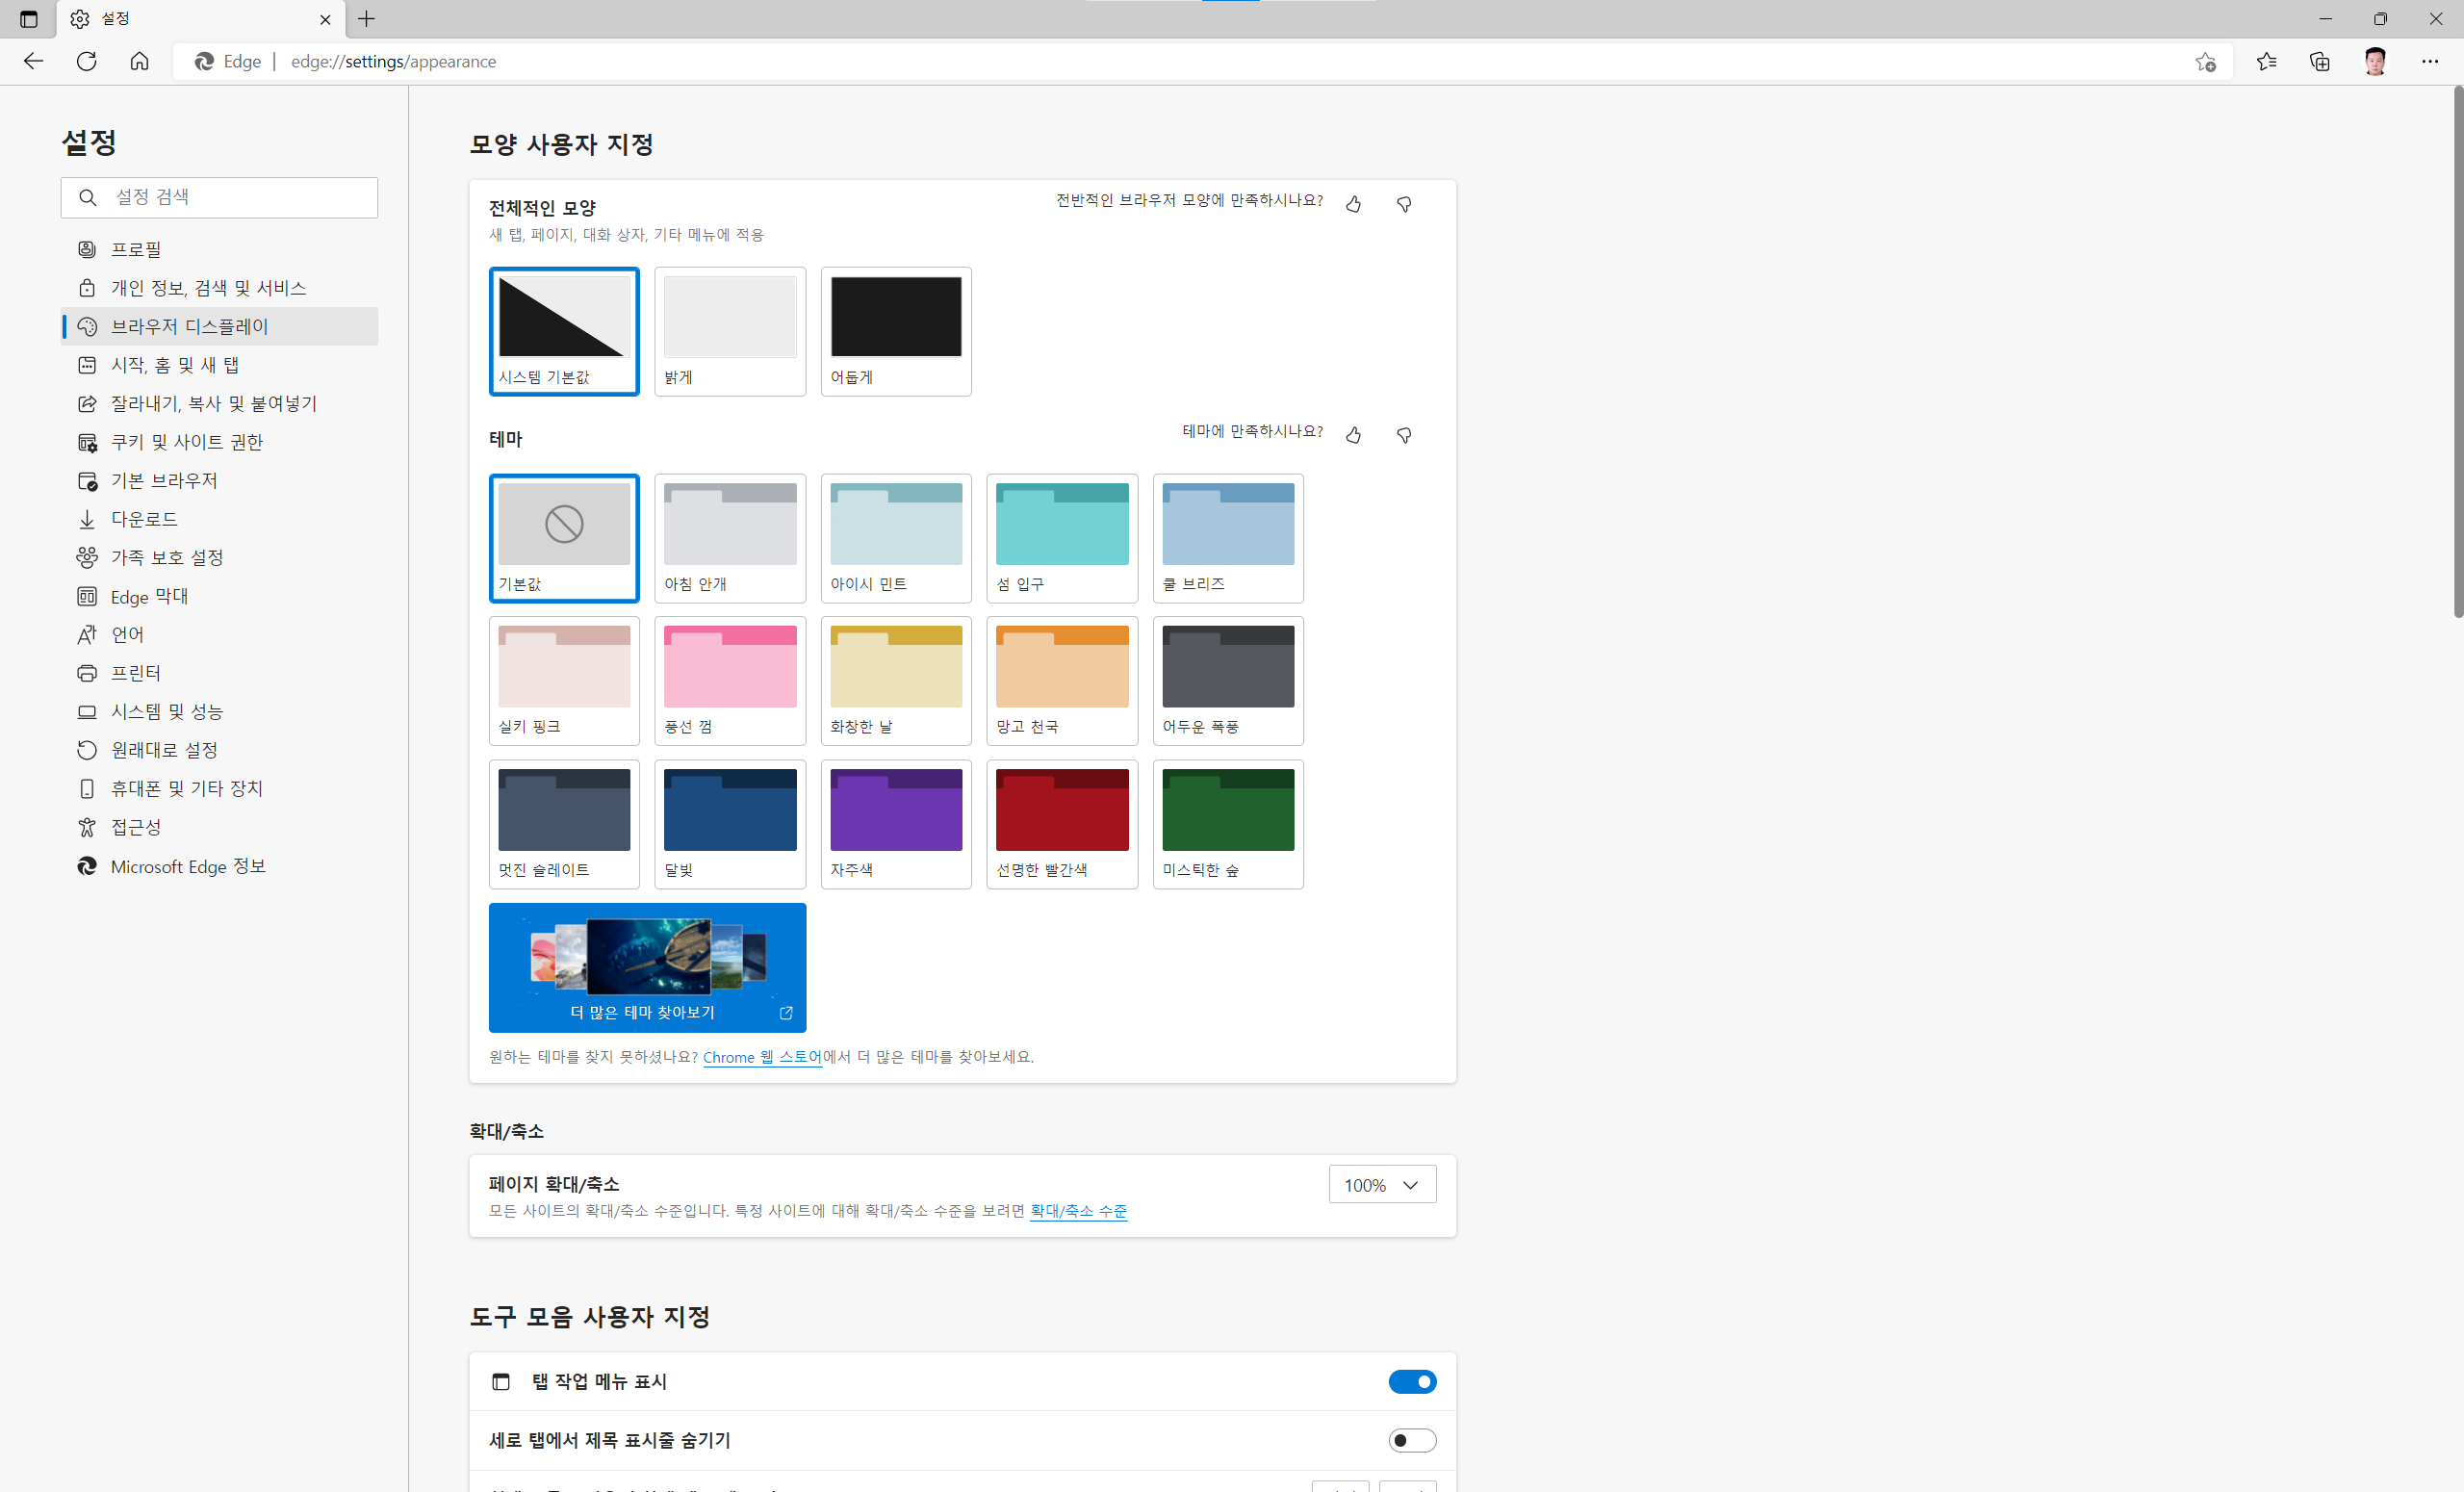Click the profile avatar icon
Screen dimensions: 2464x1492
pos(2375,62)
